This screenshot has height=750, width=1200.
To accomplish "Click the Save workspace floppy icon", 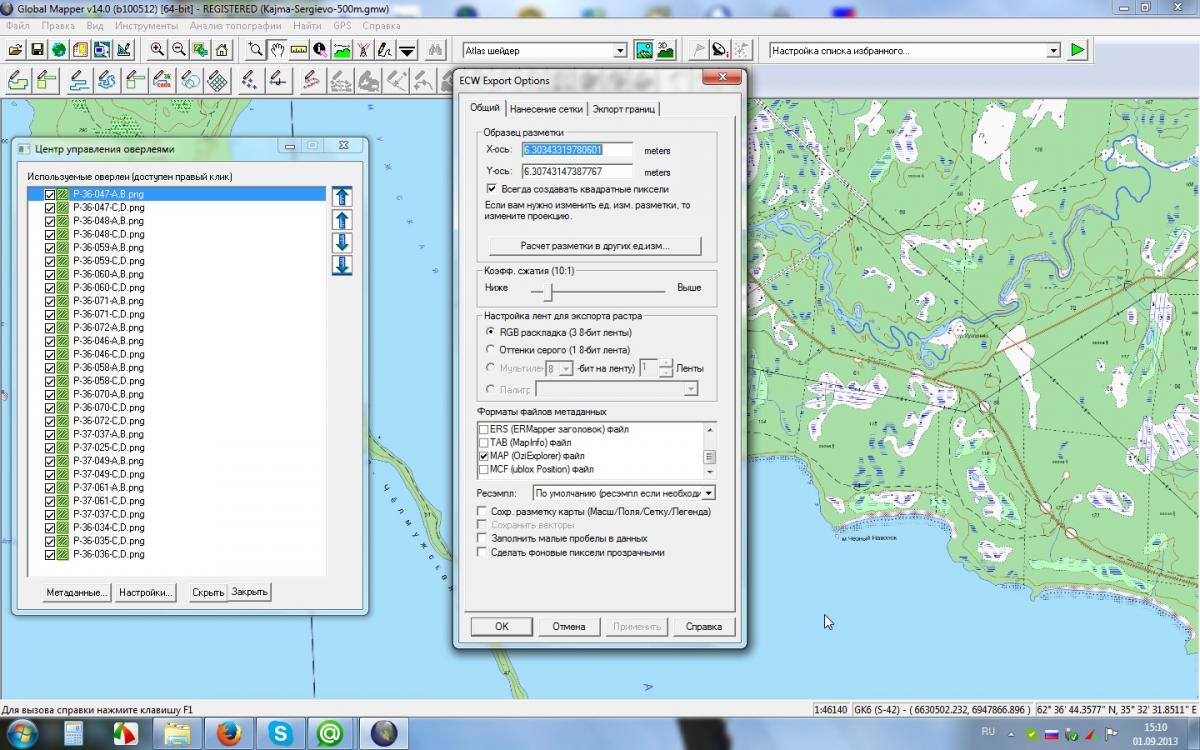I will [37, 50].
